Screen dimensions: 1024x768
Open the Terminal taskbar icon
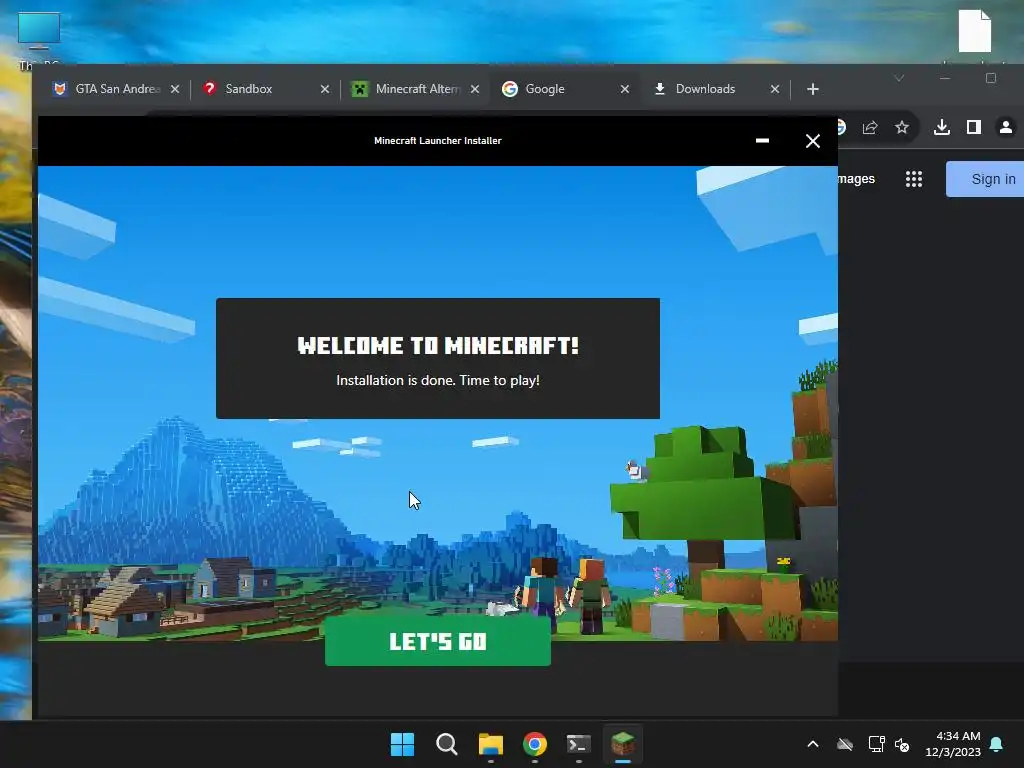pyautogui.click(x=579, y=744)
